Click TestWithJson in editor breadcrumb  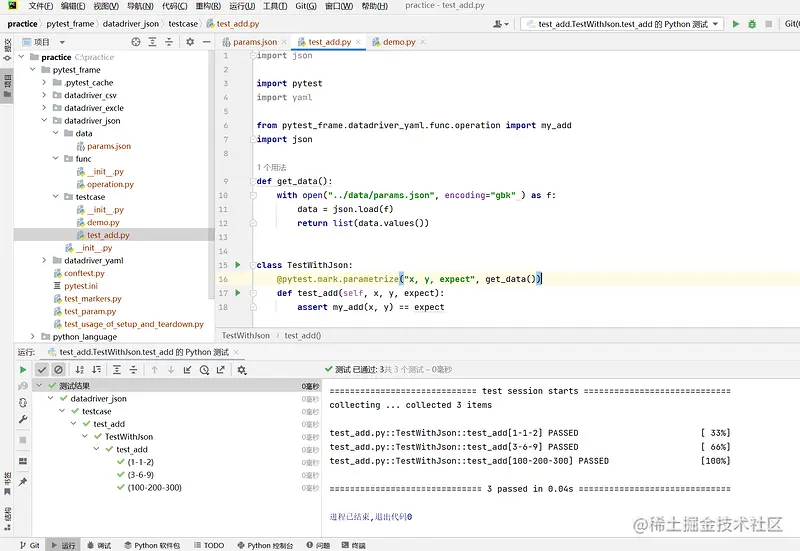click(245, 336)
